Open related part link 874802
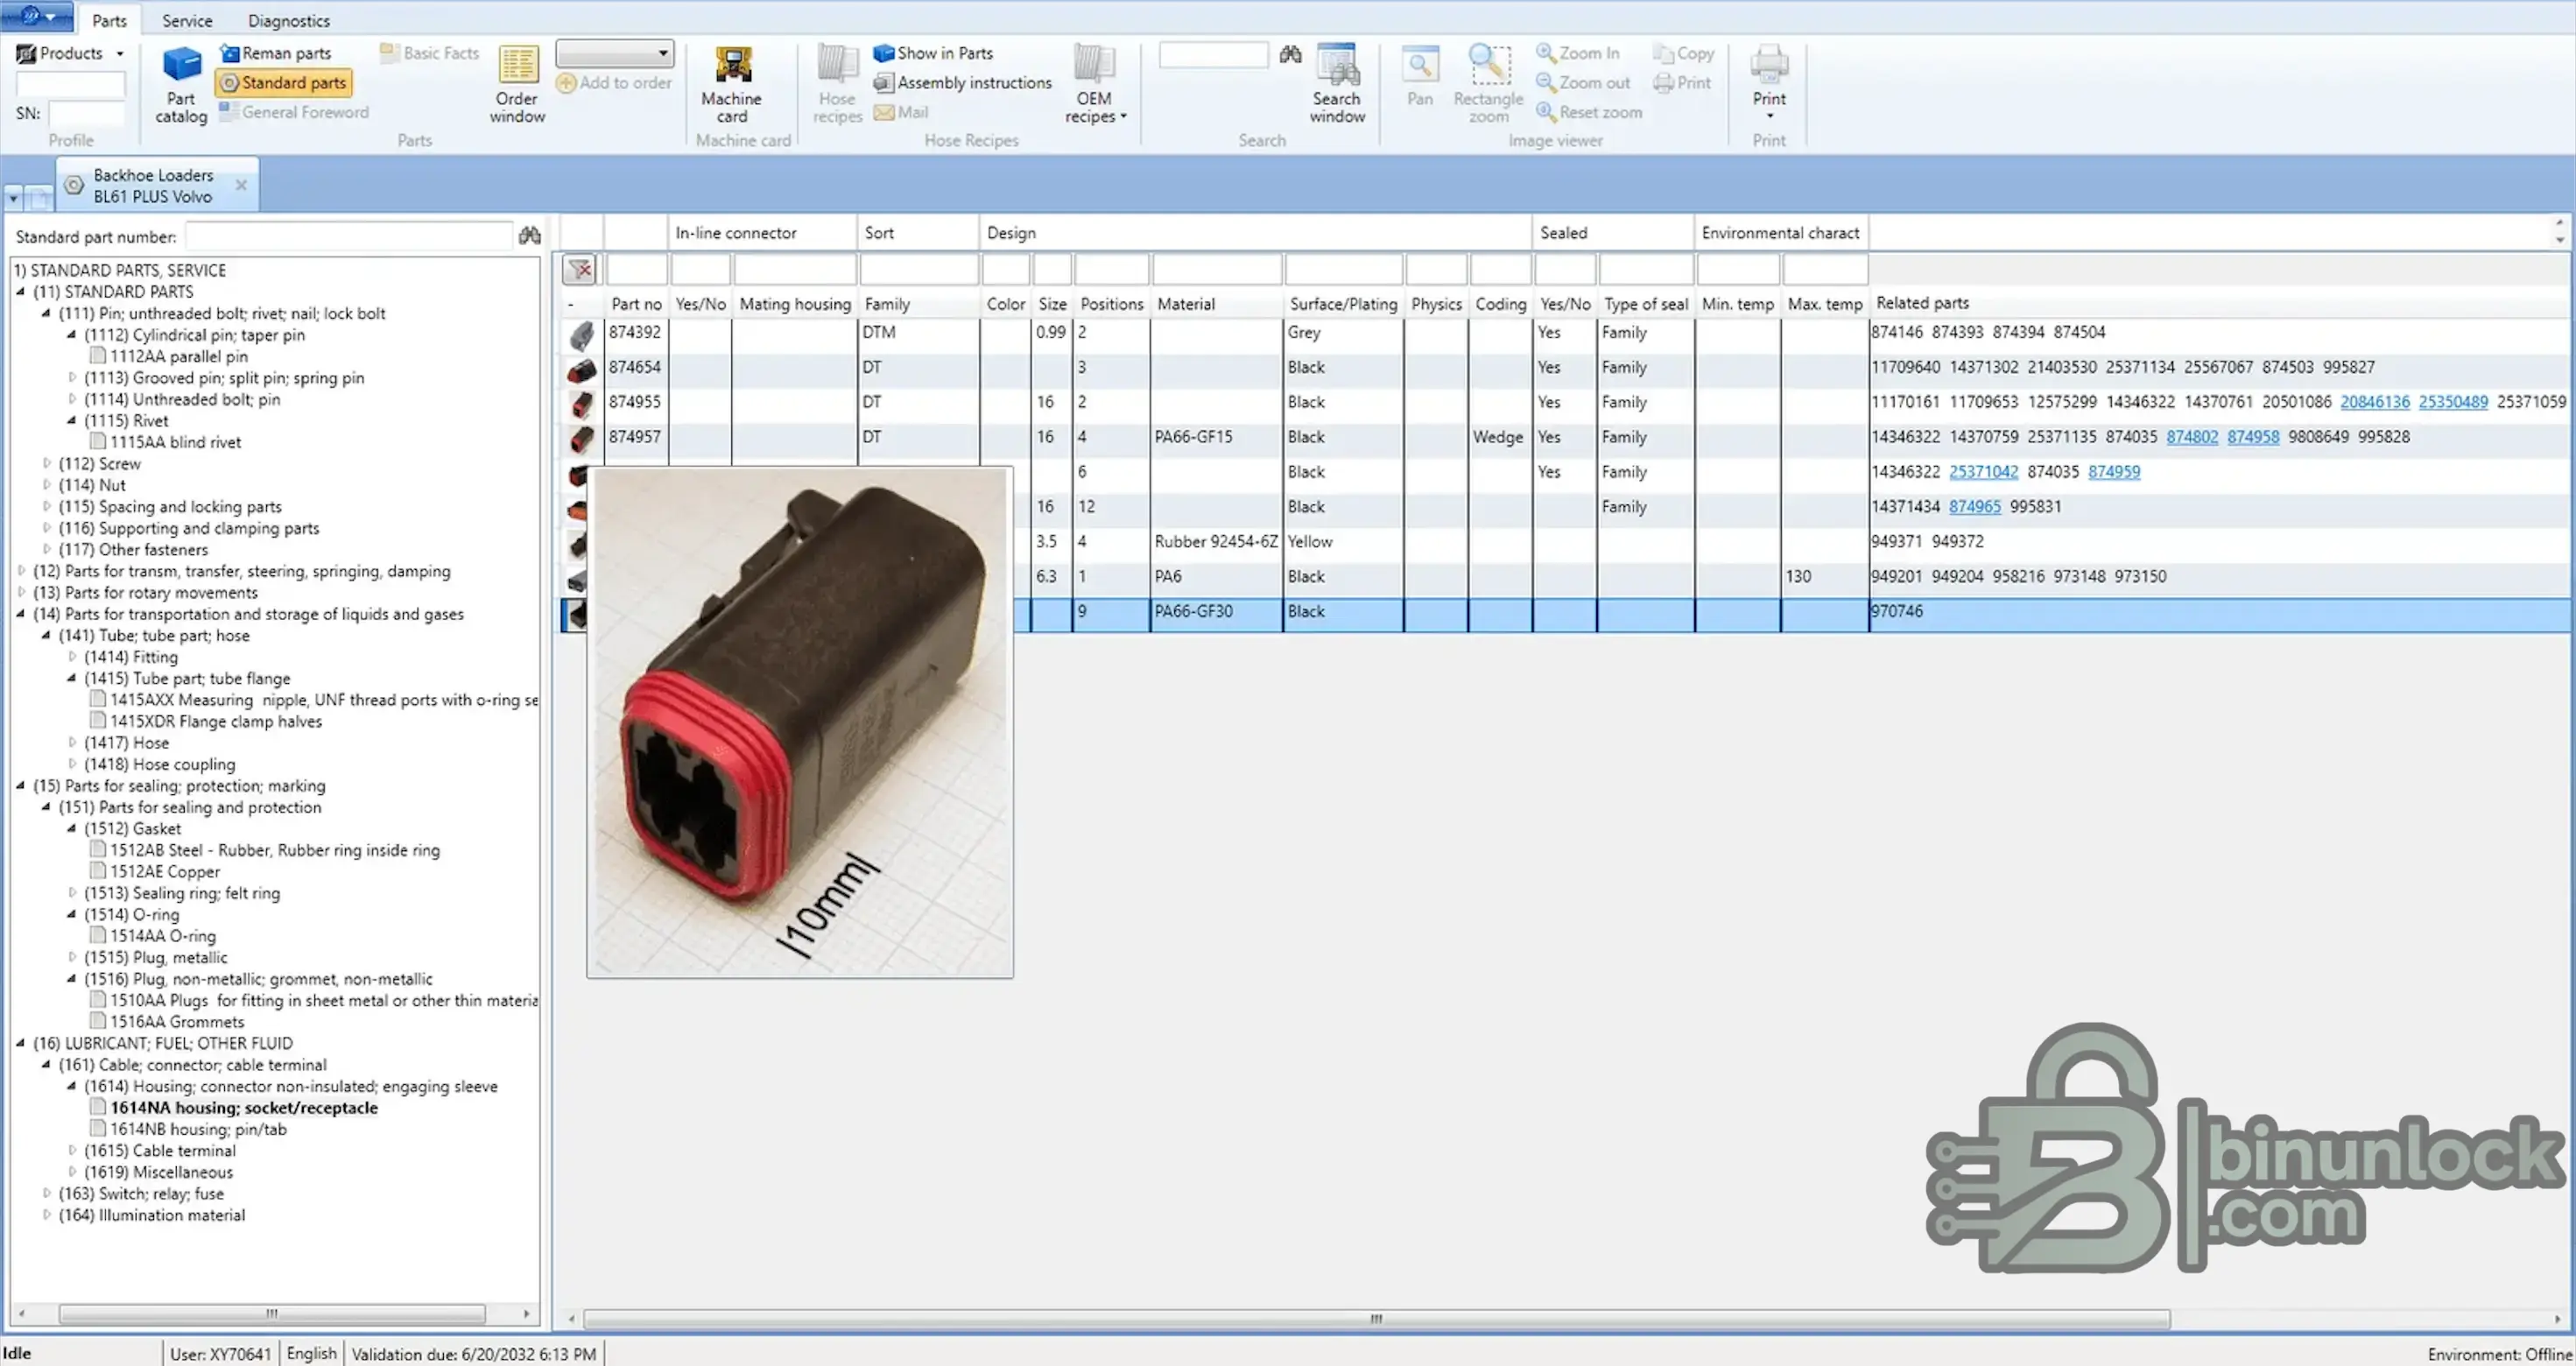The width and height of the screenshot is (2576, 1366). point(2192,437)
